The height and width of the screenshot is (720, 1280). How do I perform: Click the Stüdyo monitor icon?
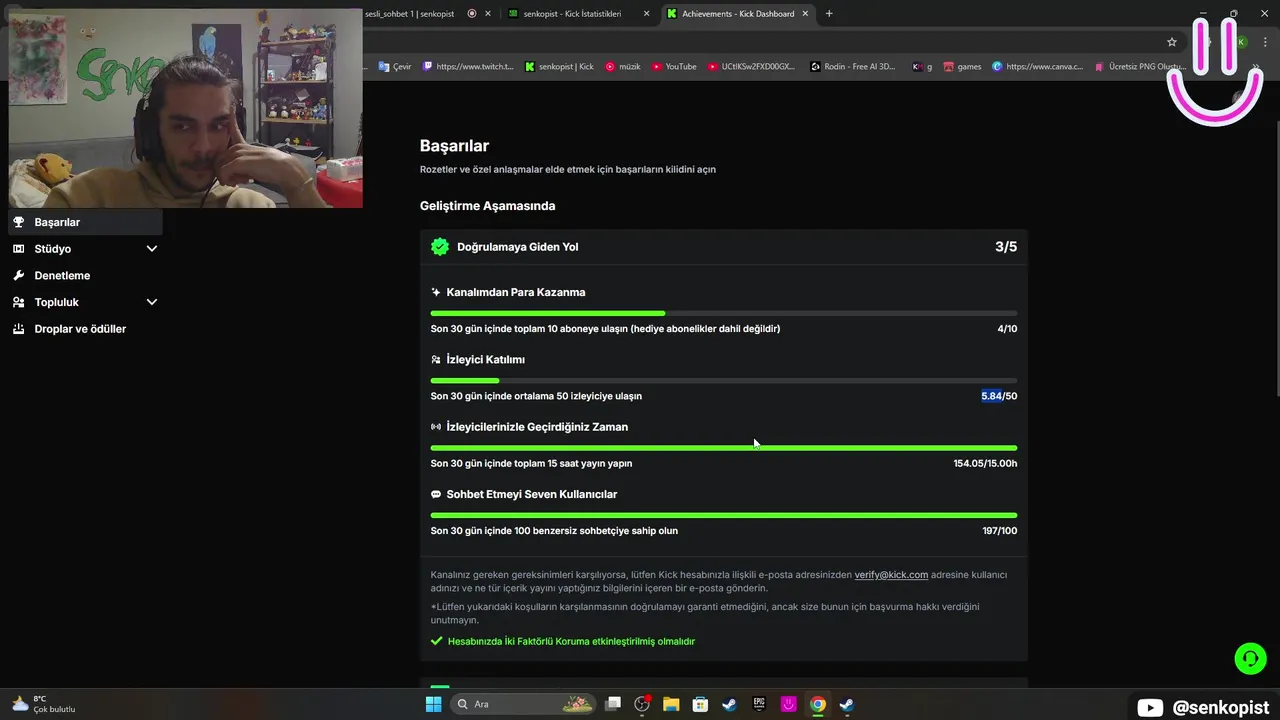19,249
